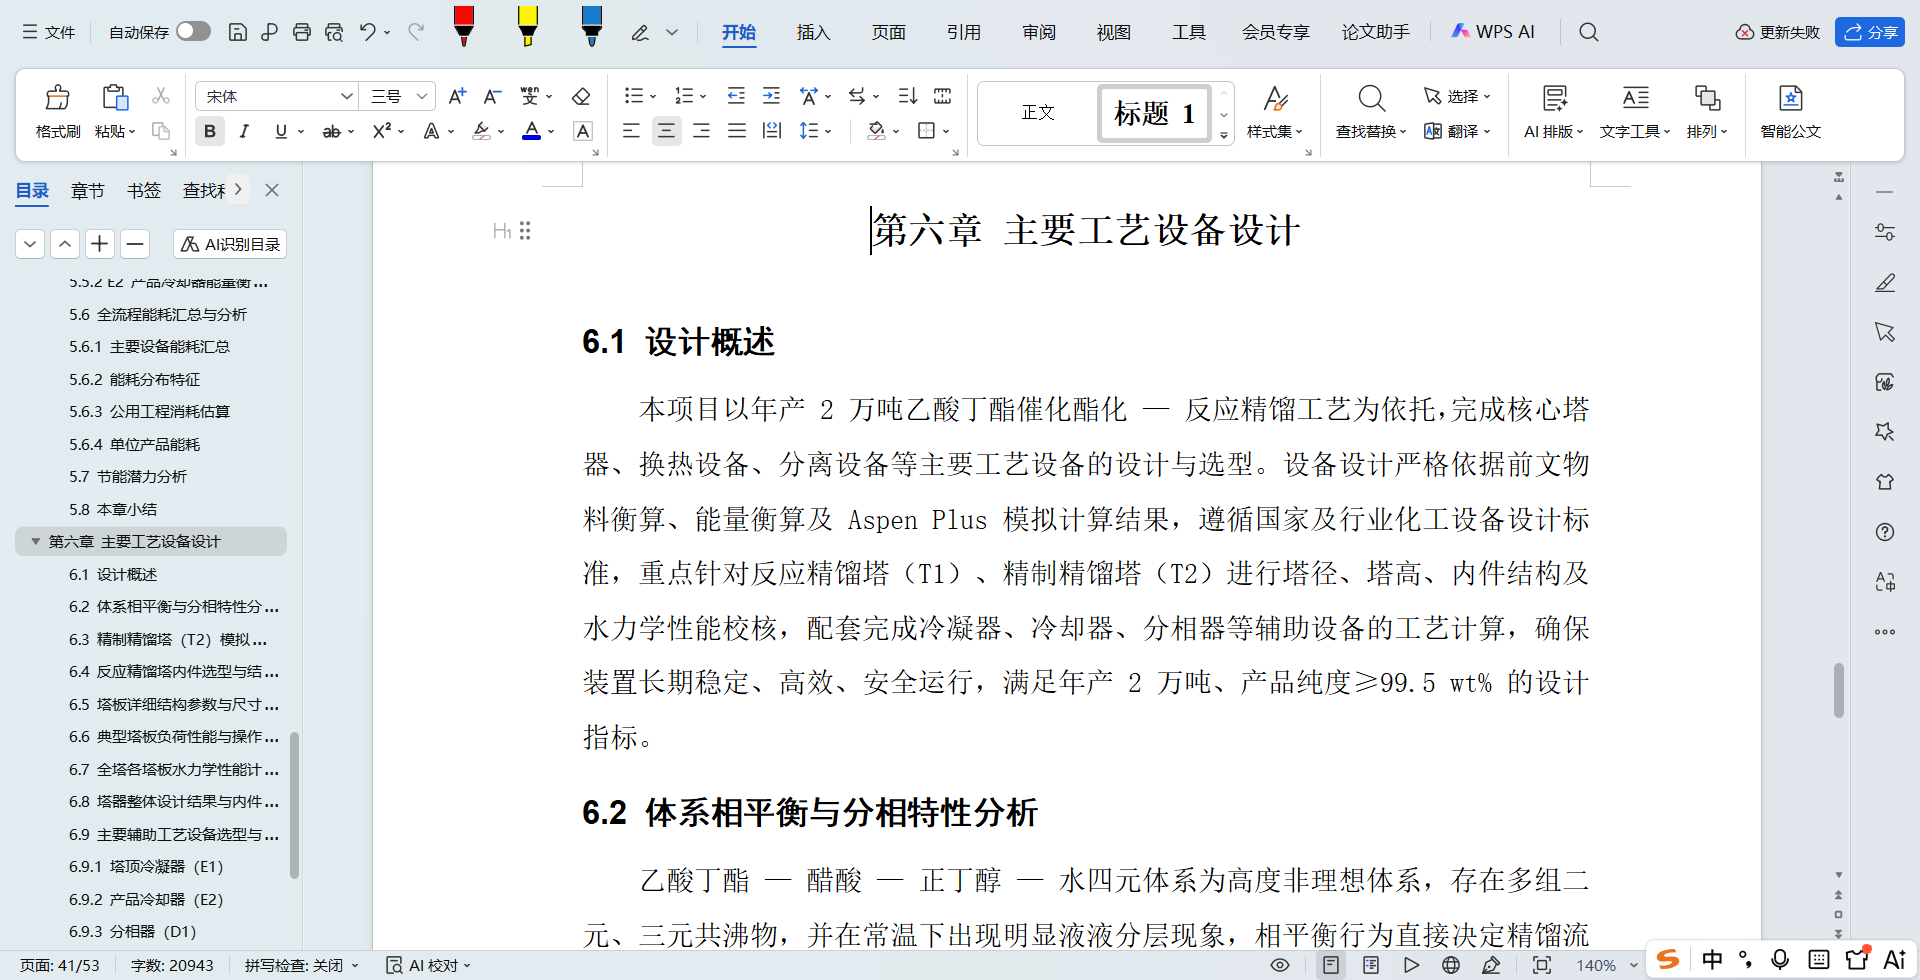
Task: Toggle strikethrough formatting
Action: click(332, 131)
